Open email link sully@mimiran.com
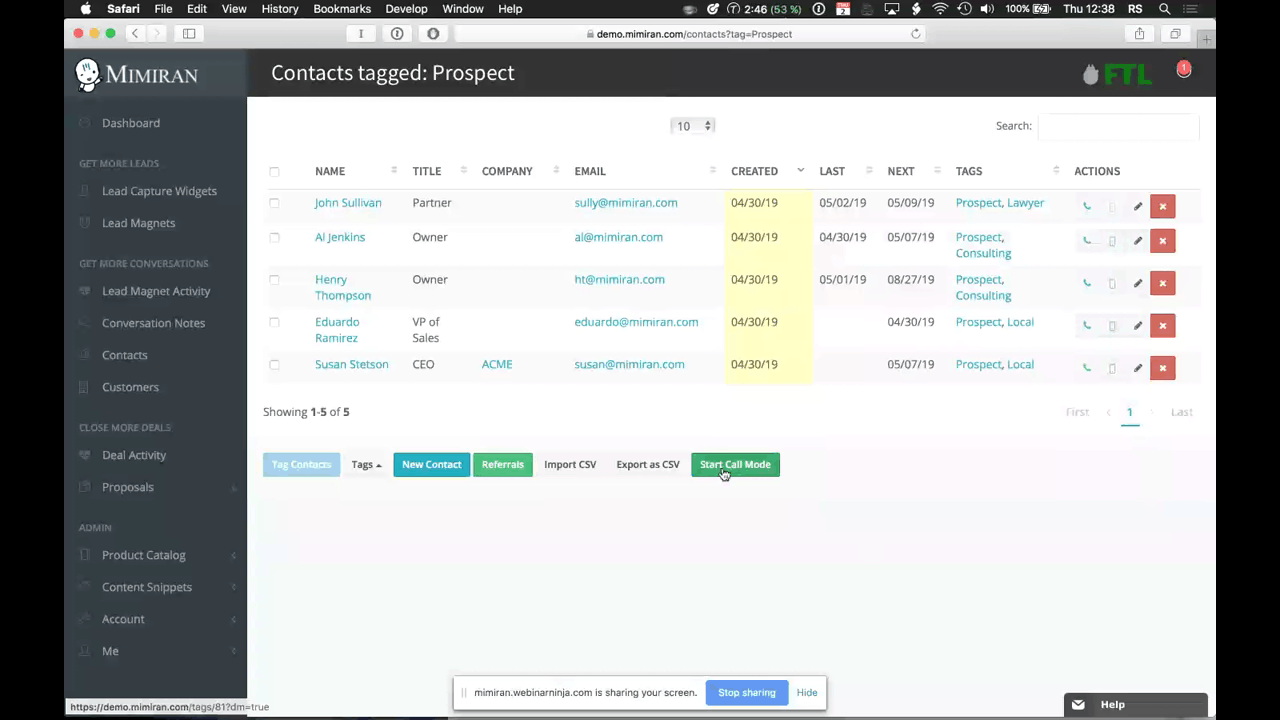1280x720 pixels. [626, 203]
